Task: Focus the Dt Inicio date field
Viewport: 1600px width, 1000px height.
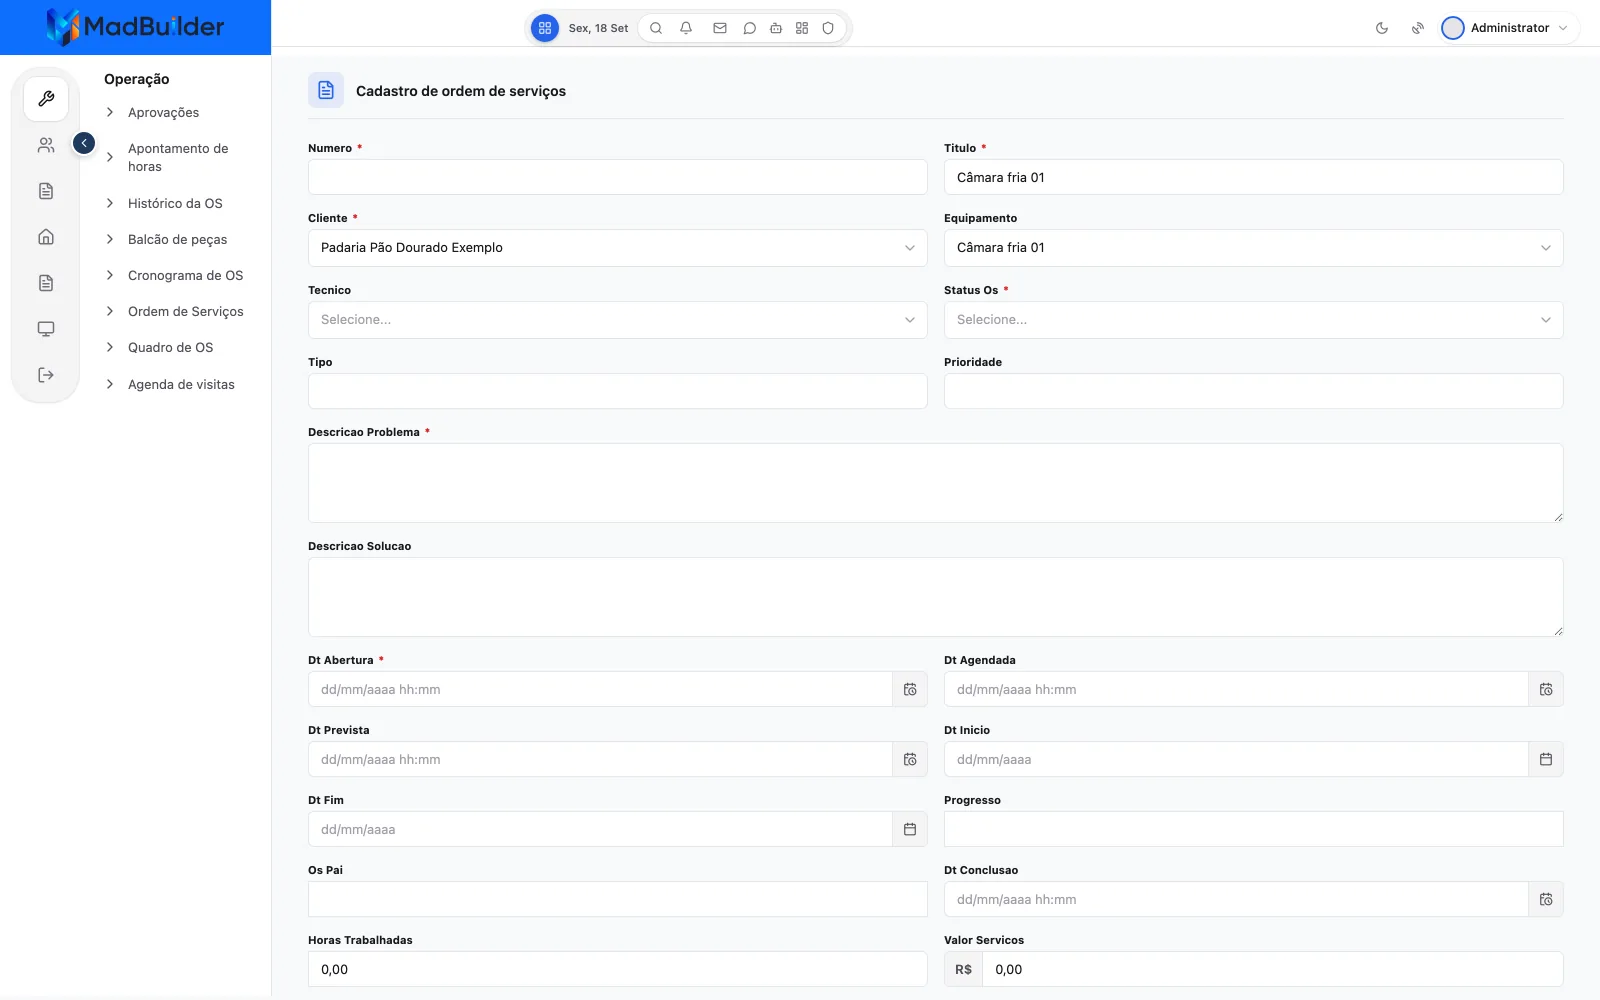Action: tap(1236, 759)
